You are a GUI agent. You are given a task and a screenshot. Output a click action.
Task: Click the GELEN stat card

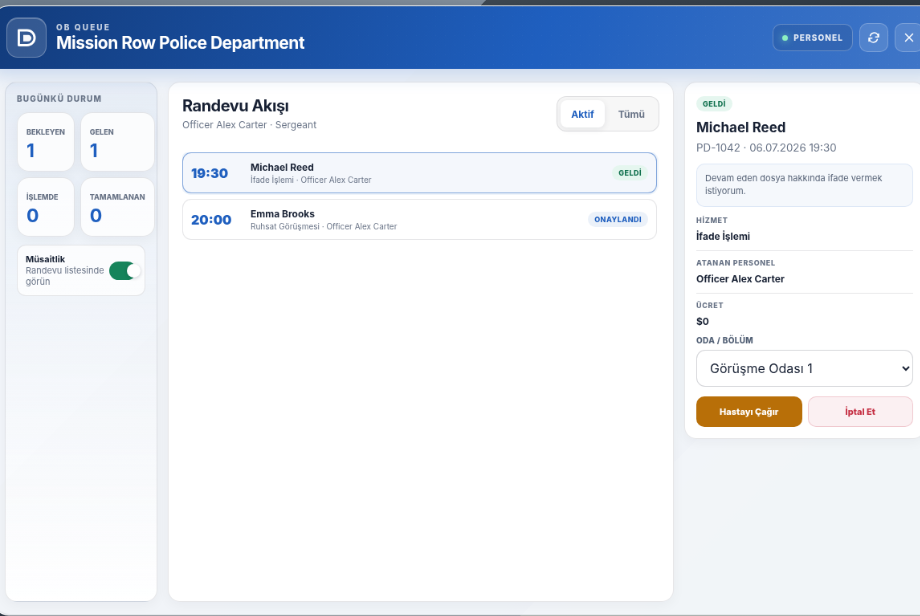click(x=117, y=142)
